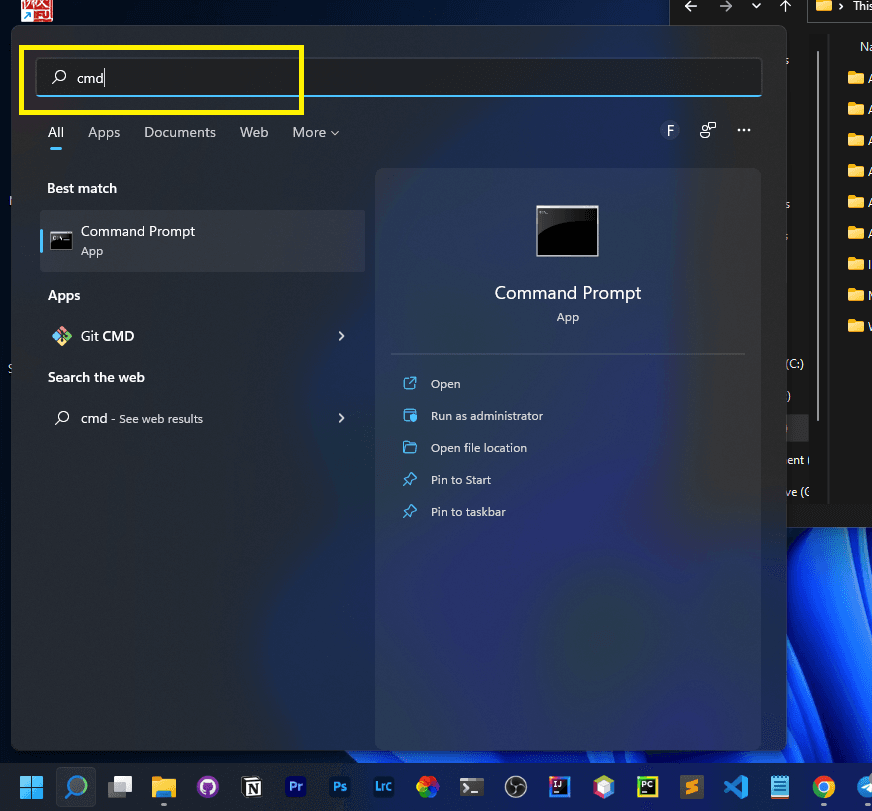872x811 pixels.
Task: Launch Photoshop from the taskbar
Action: (x=340, y=787)
